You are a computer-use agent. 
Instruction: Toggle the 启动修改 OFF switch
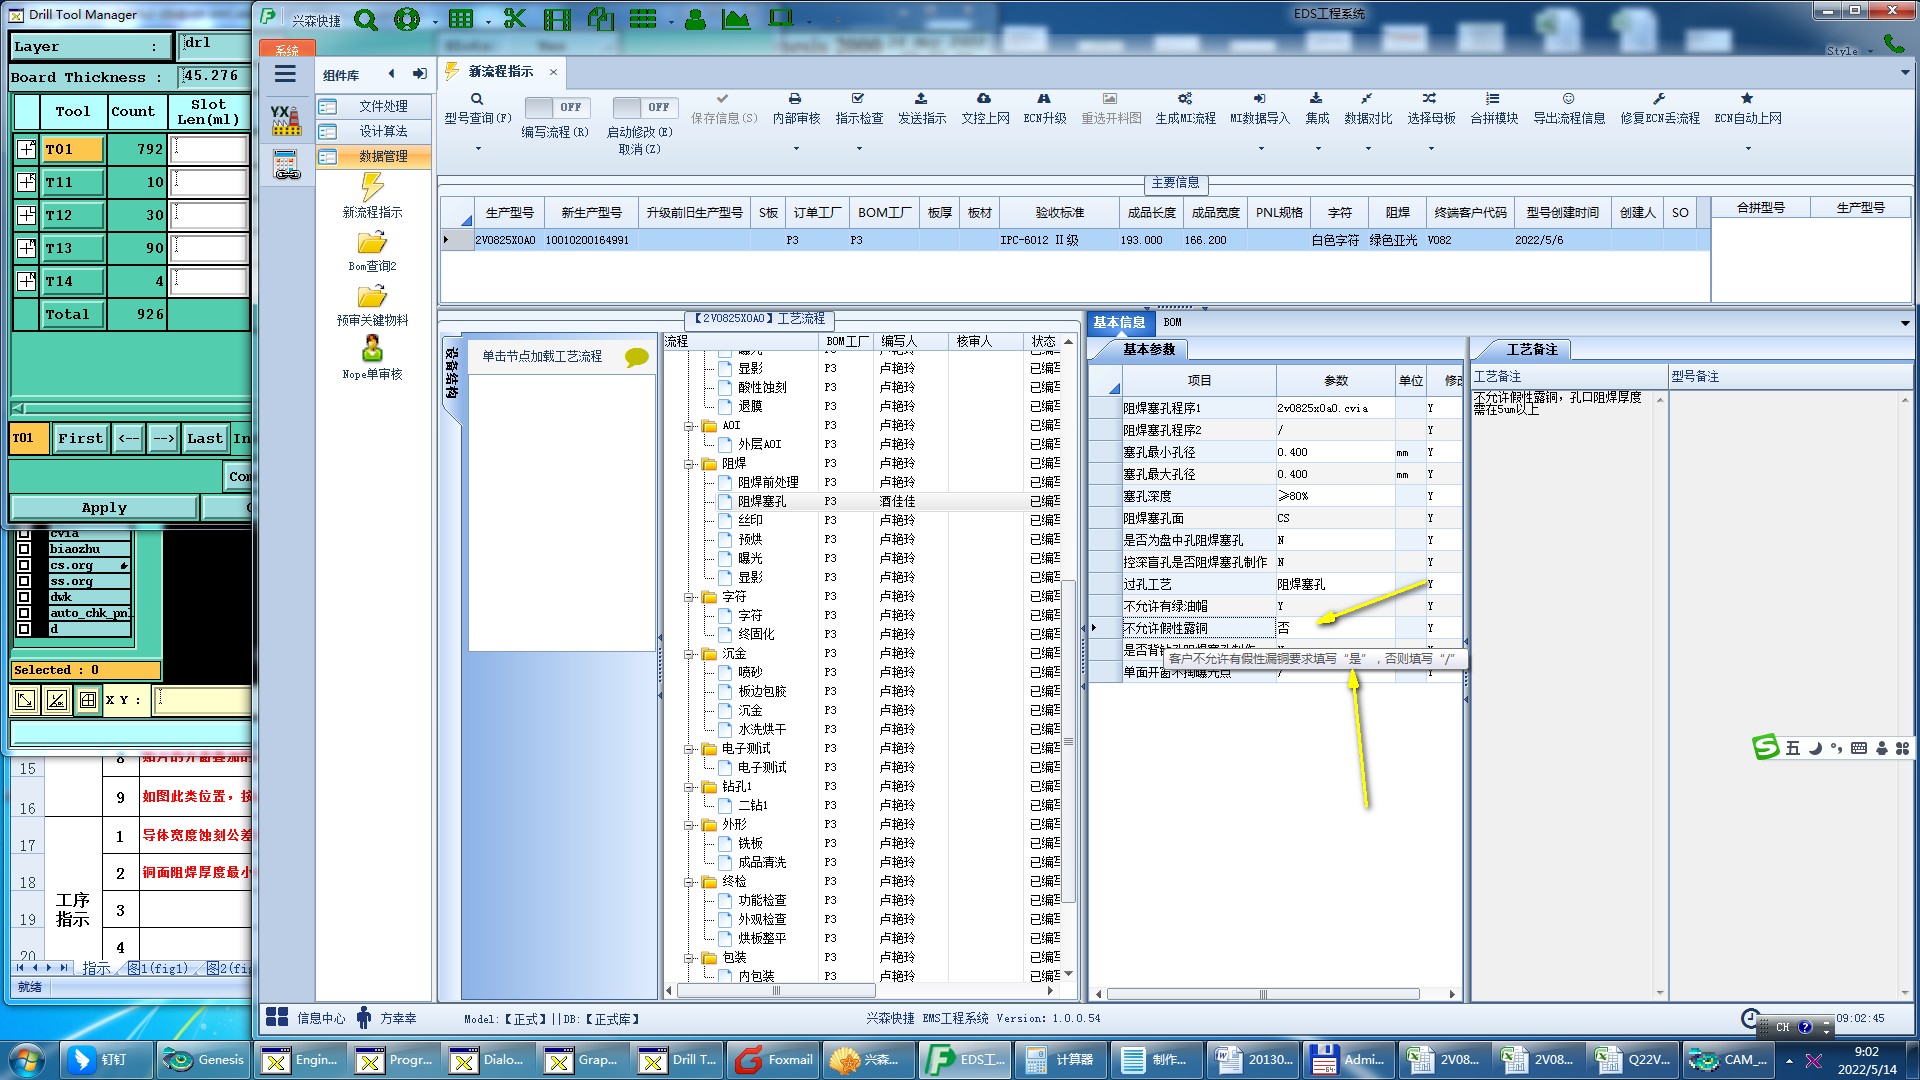coord(645,107)
